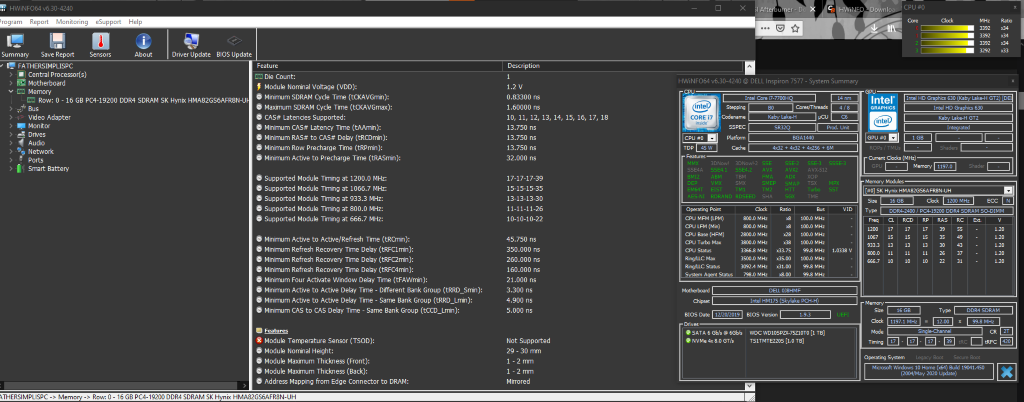Click the Single-Channel memory mode field
Image resolution: width=1024 pixels, height=402 pixels.
(x=936, y=332)
